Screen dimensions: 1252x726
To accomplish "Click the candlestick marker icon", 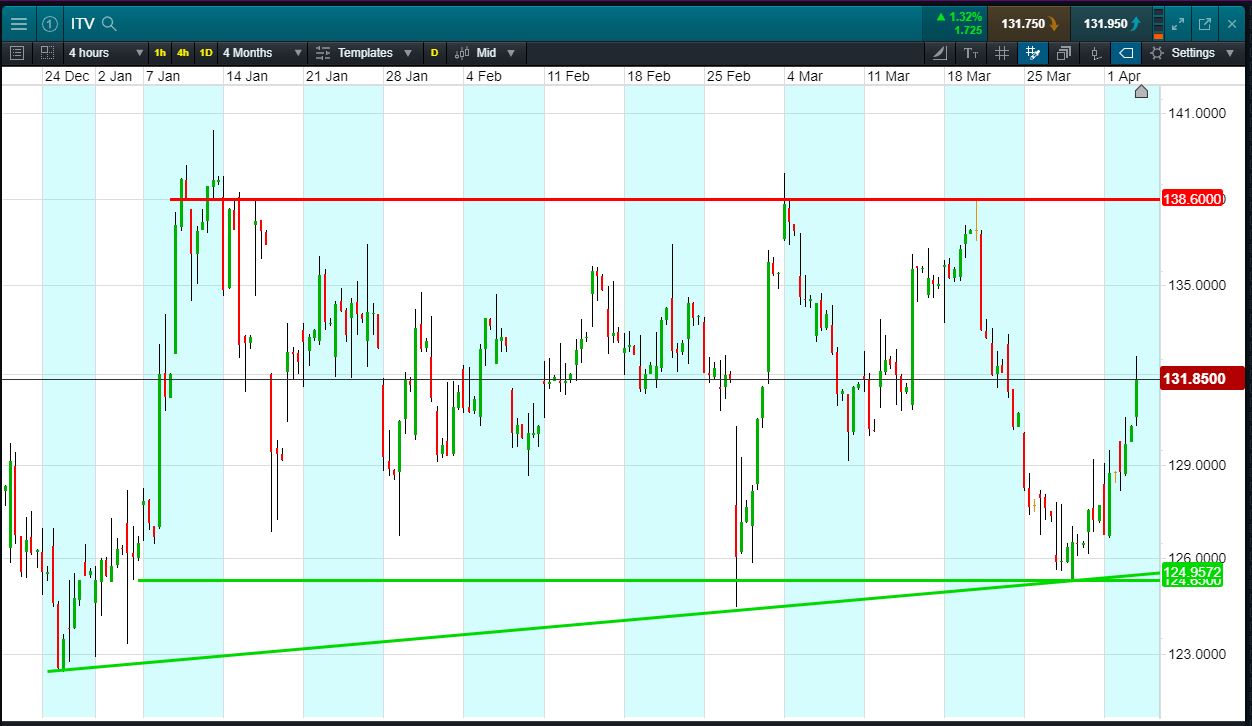I will pyautogui.click(x=1095, y=52).
